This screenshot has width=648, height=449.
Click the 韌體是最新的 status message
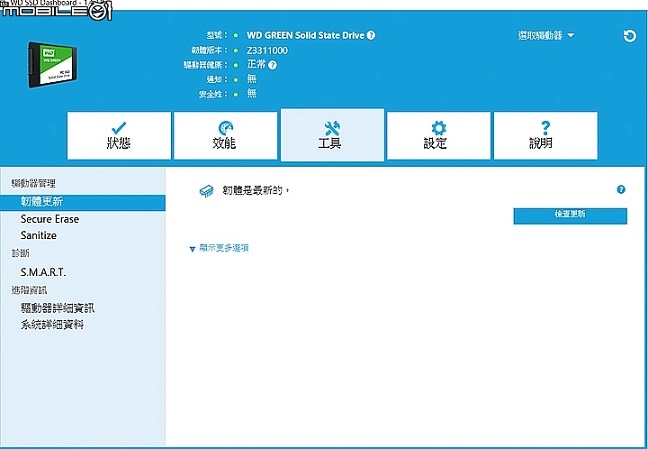[x=256, y=191]
